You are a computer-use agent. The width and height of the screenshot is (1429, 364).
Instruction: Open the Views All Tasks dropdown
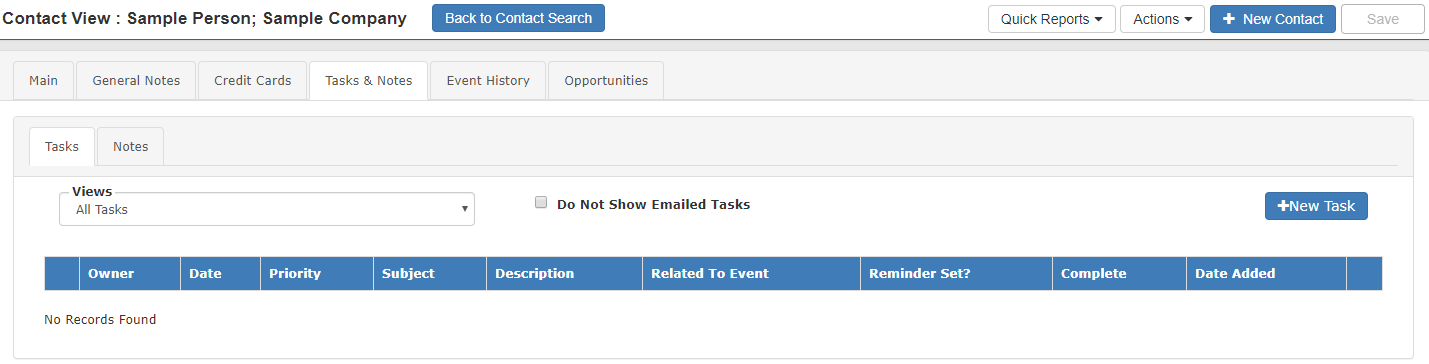click(267, 210)
